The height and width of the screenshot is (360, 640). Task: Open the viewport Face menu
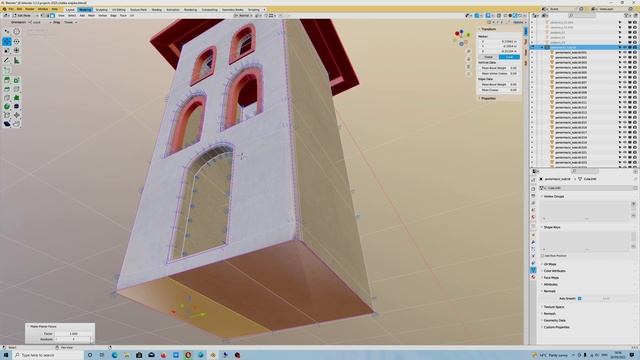click(x=123, y=16)
